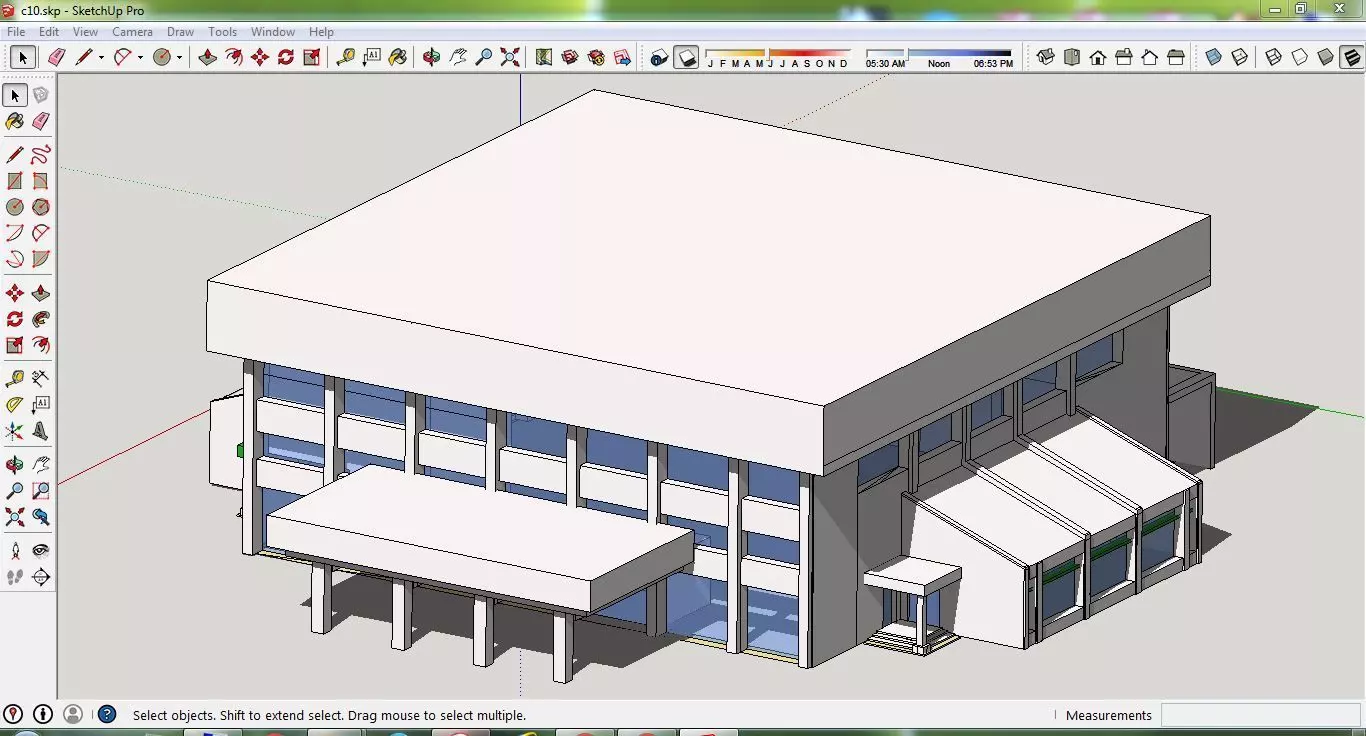
Task: Switch to Iso view
Action: 1046,57
